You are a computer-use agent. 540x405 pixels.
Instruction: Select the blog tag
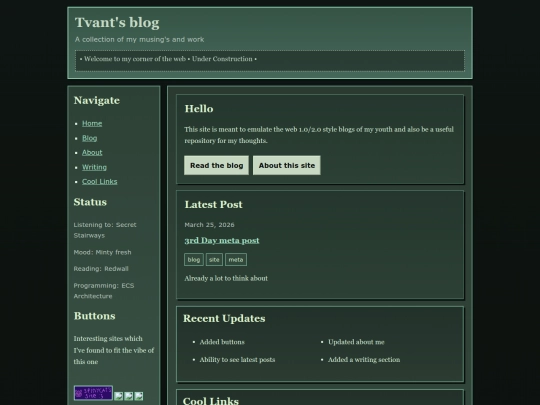click(x=194, y=260)
